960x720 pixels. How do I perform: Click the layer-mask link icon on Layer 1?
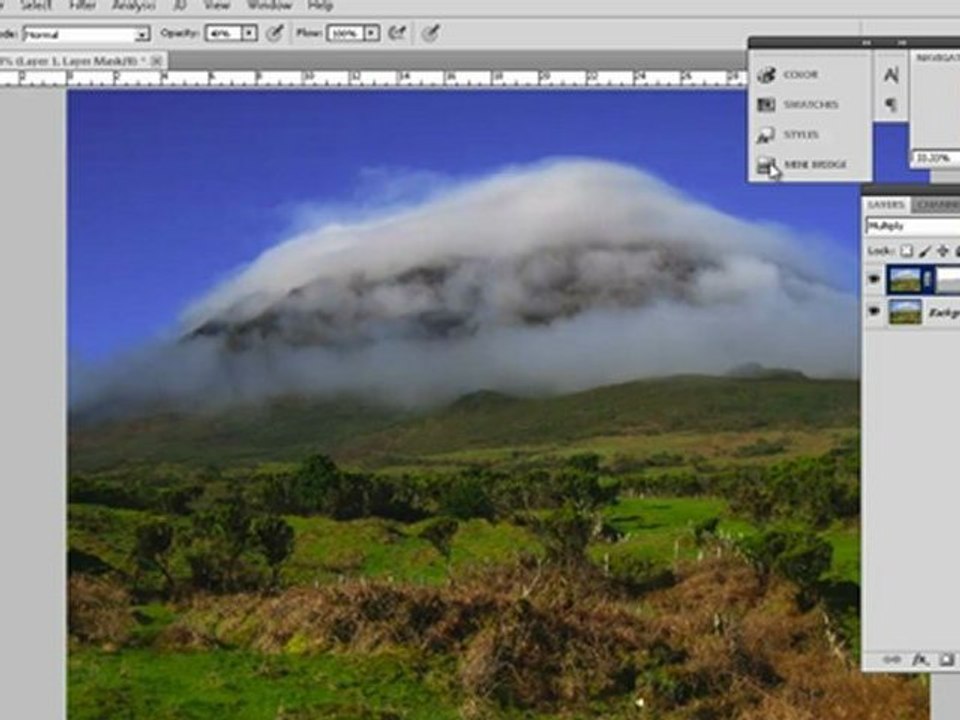(x=929, y=279)
